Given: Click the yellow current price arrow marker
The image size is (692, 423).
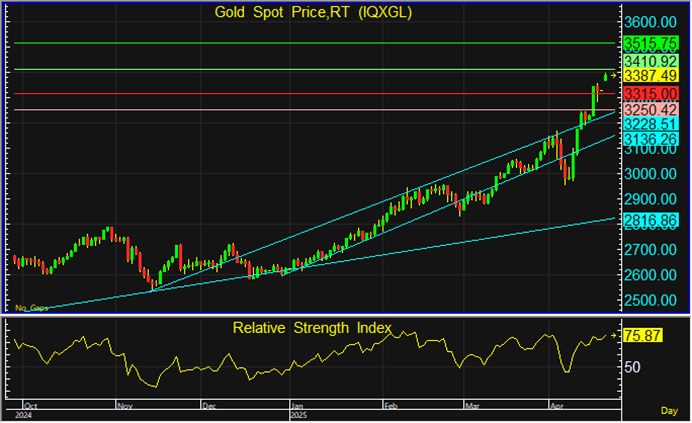Looking at the screenshot, I should (x=615, y=76).
